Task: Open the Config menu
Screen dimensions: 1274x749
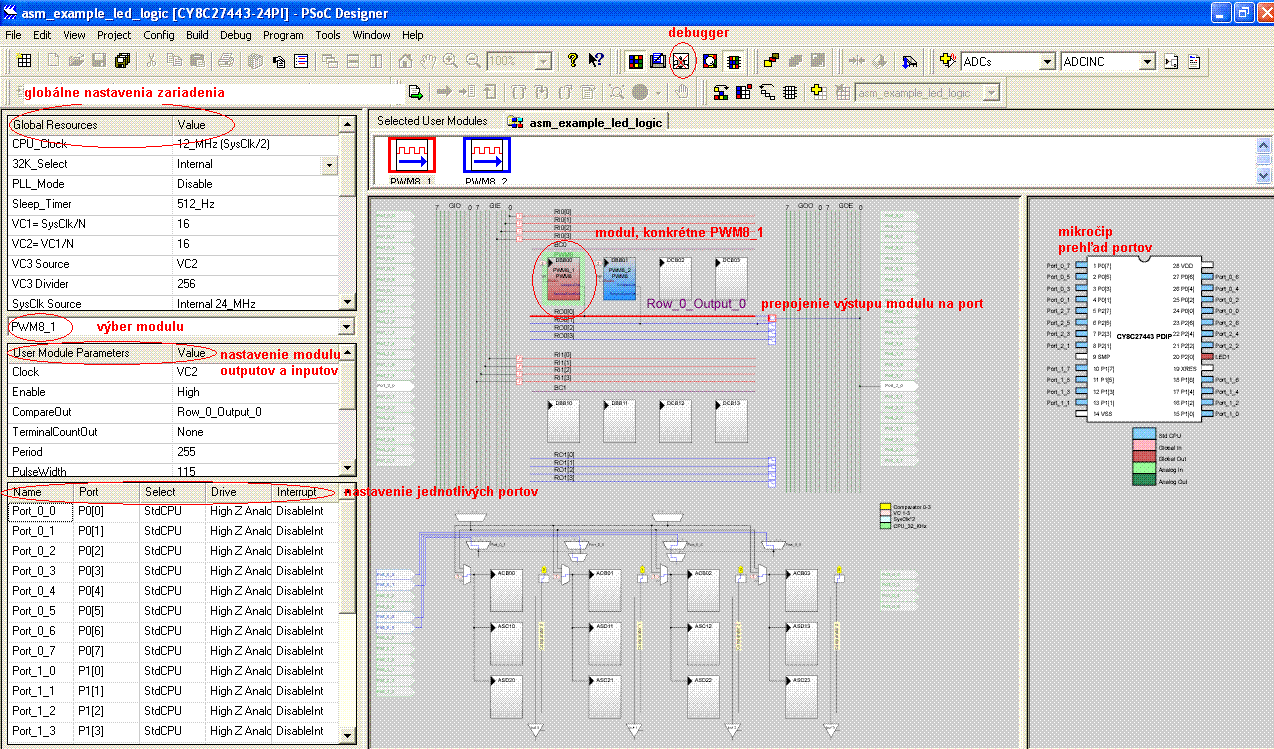Action: (x=159, y=35)
